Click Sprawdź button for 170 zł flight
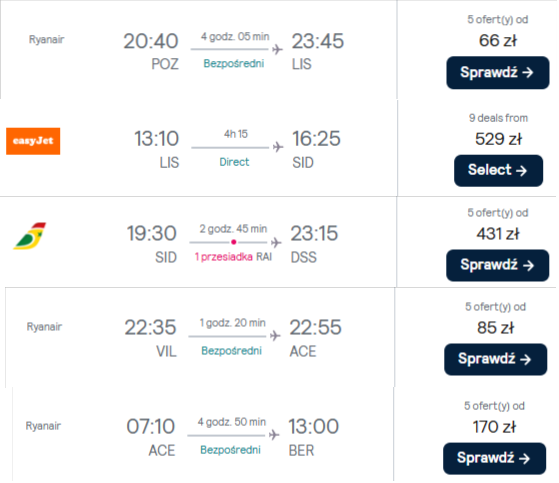This screenshot has height=483, width=559. click(x=494, y=459)
